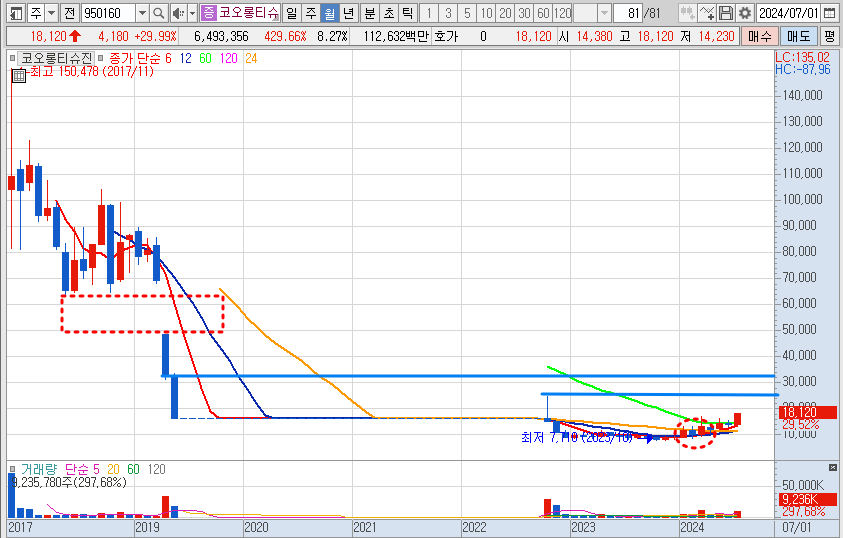Viewport: 843px width, 538px height.
Task: Open chart settings gear icon
Action: [x=745, y=13]
